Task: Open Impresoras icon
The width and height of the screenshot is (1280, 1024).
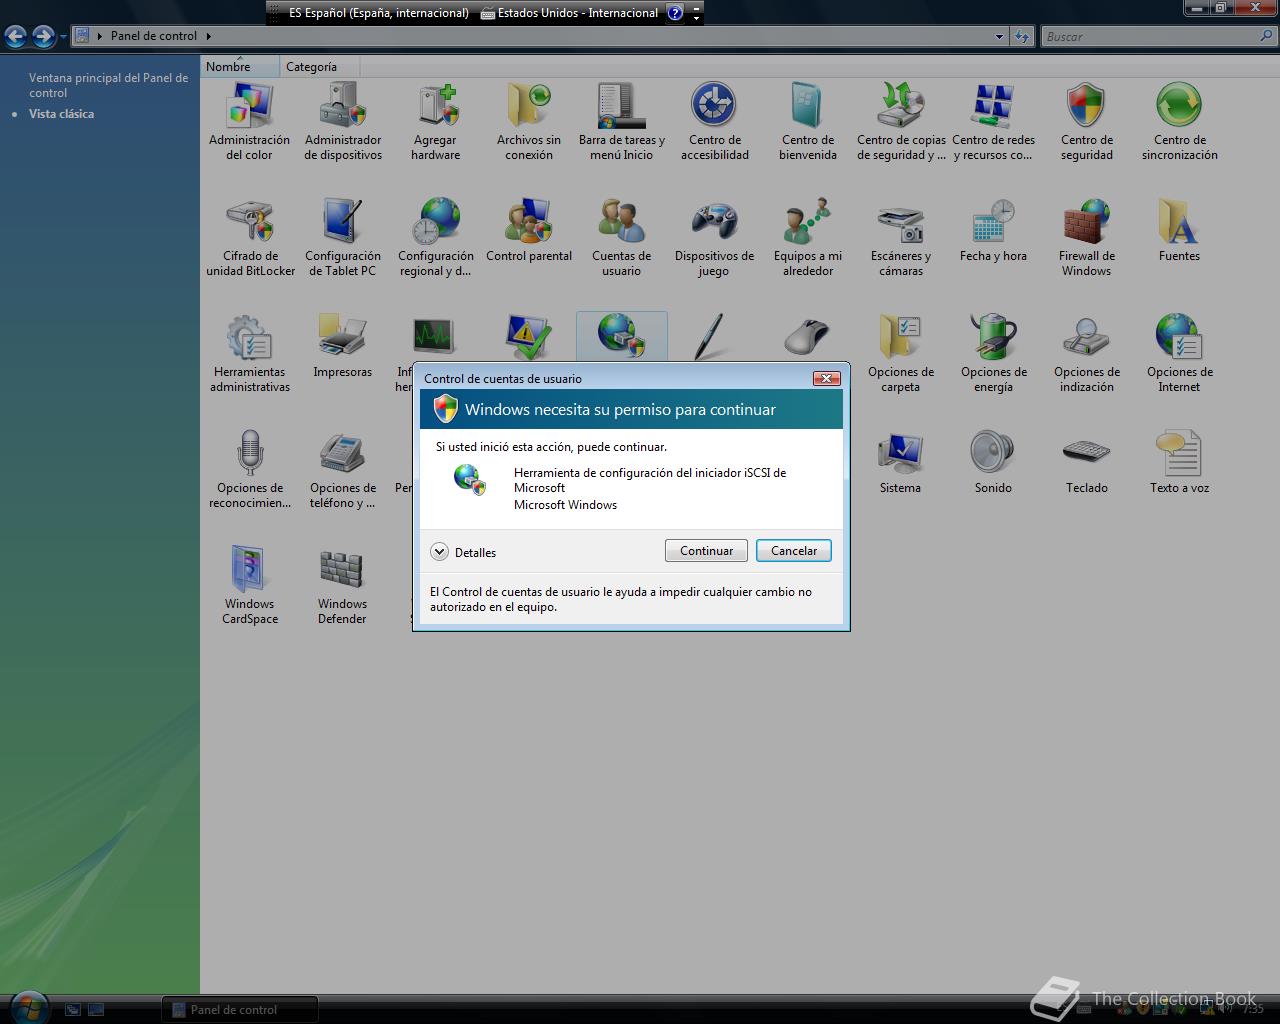Action: [x=343, y=346]
